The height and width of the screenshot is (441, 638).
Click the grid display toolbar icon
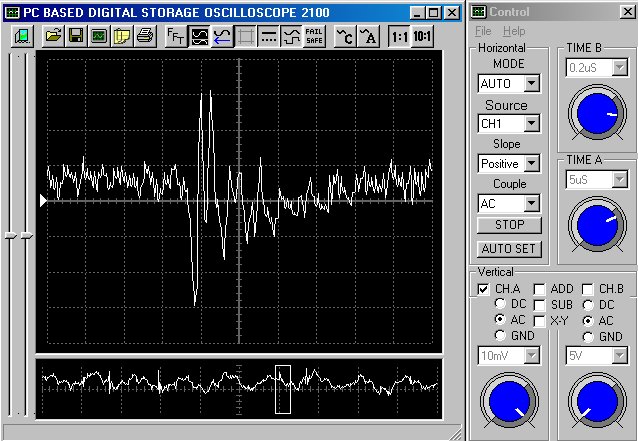point(245,36)
